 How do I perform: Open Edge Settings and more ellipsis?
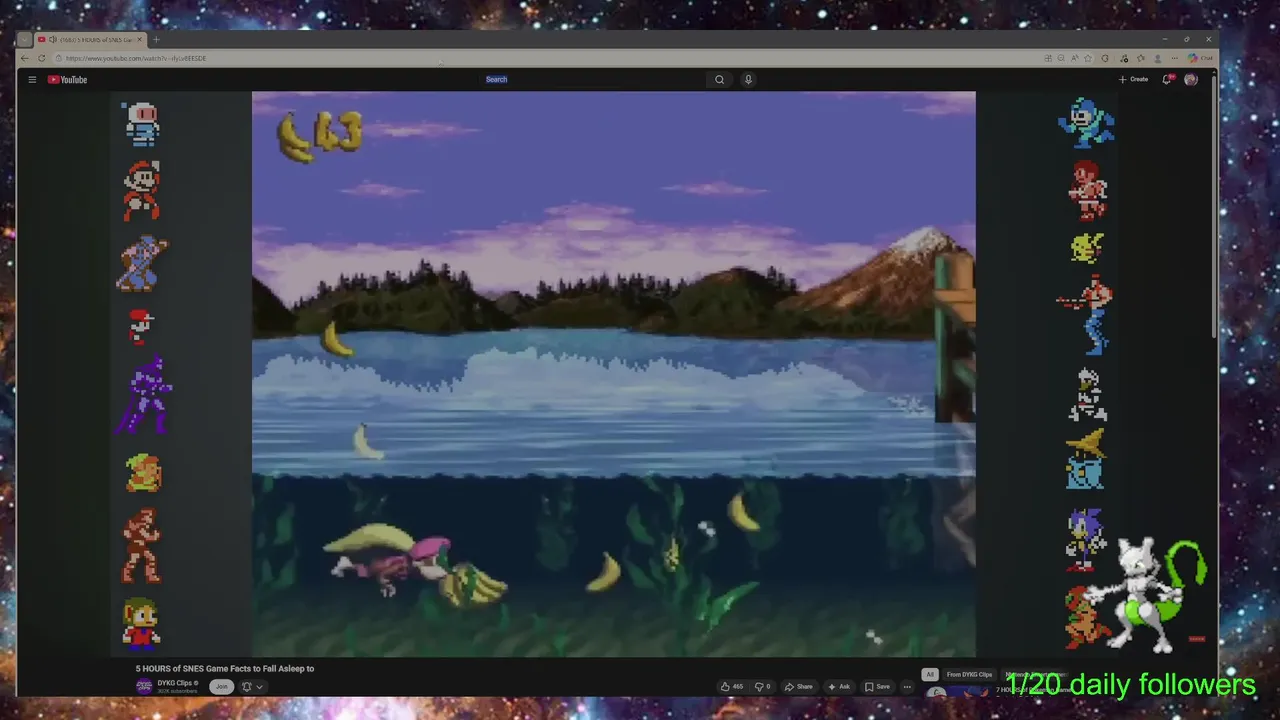[1175, 58]
